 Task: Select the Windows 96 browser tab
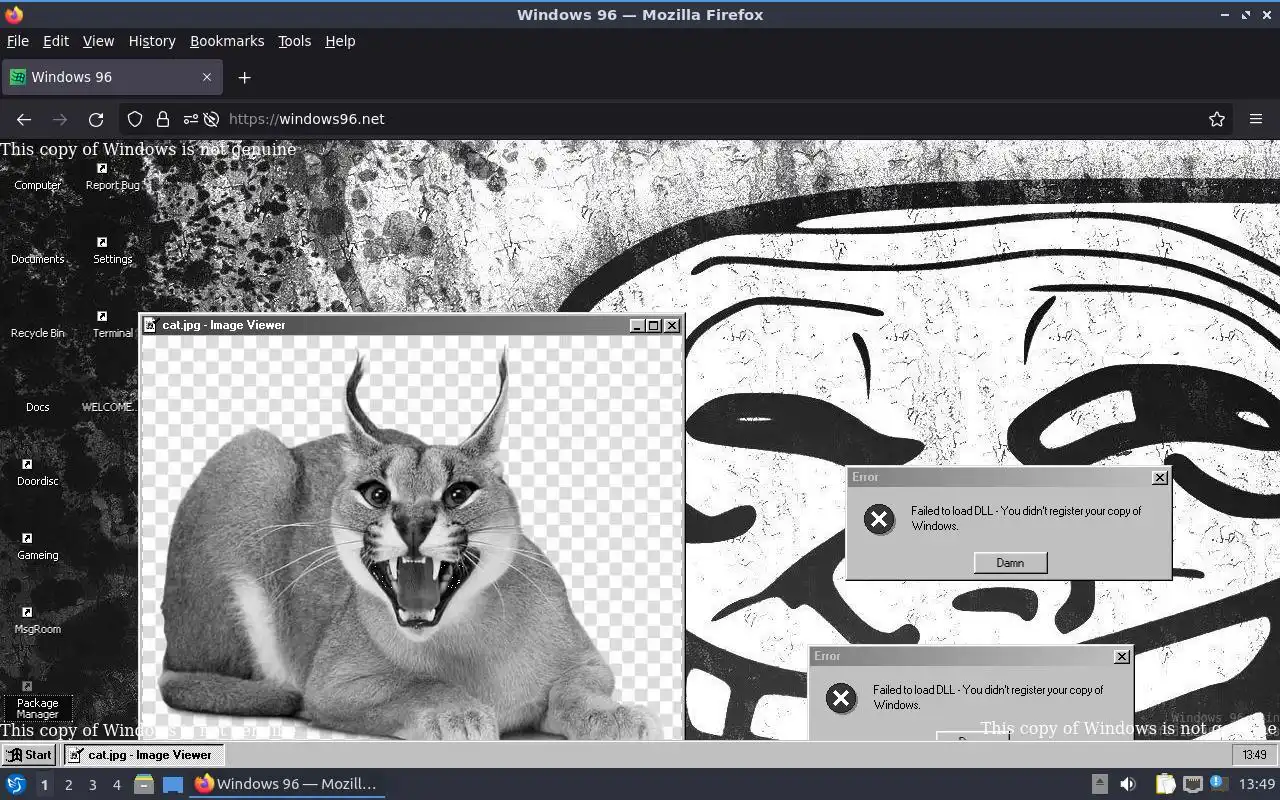(112, 77)
